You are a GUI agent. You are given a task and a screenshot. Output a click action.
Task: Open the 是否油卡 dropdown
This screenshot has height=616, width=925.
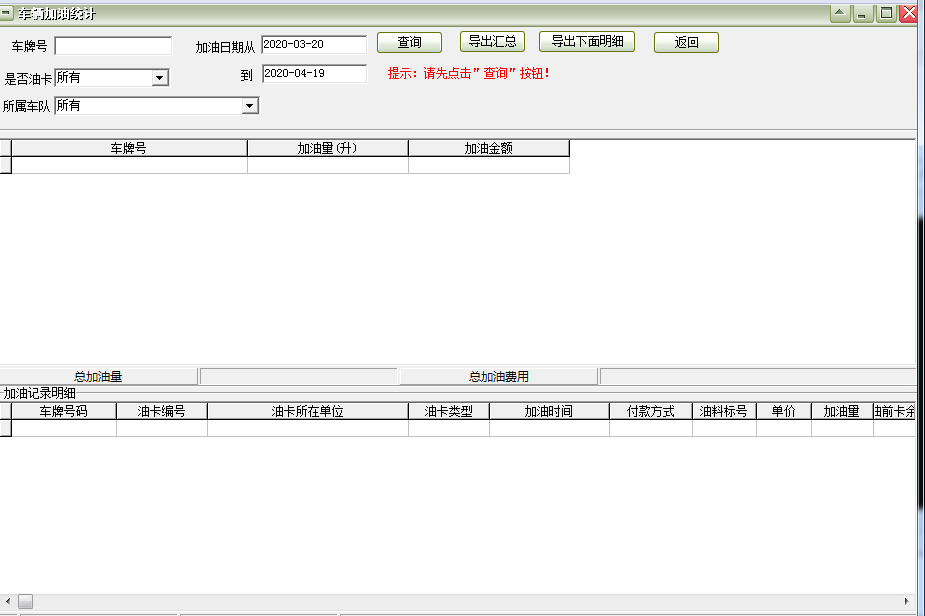coord(159,78)
